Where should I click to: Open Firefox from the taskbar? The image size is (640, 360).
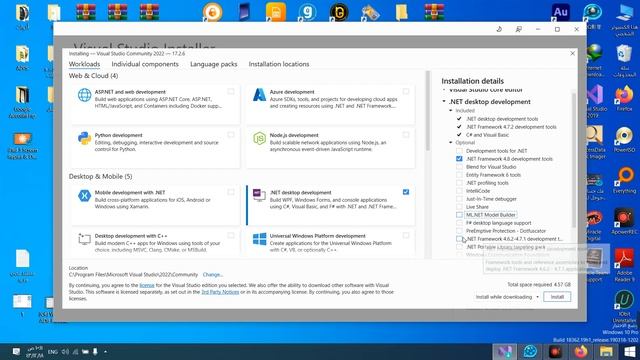[x=581, y=351]
